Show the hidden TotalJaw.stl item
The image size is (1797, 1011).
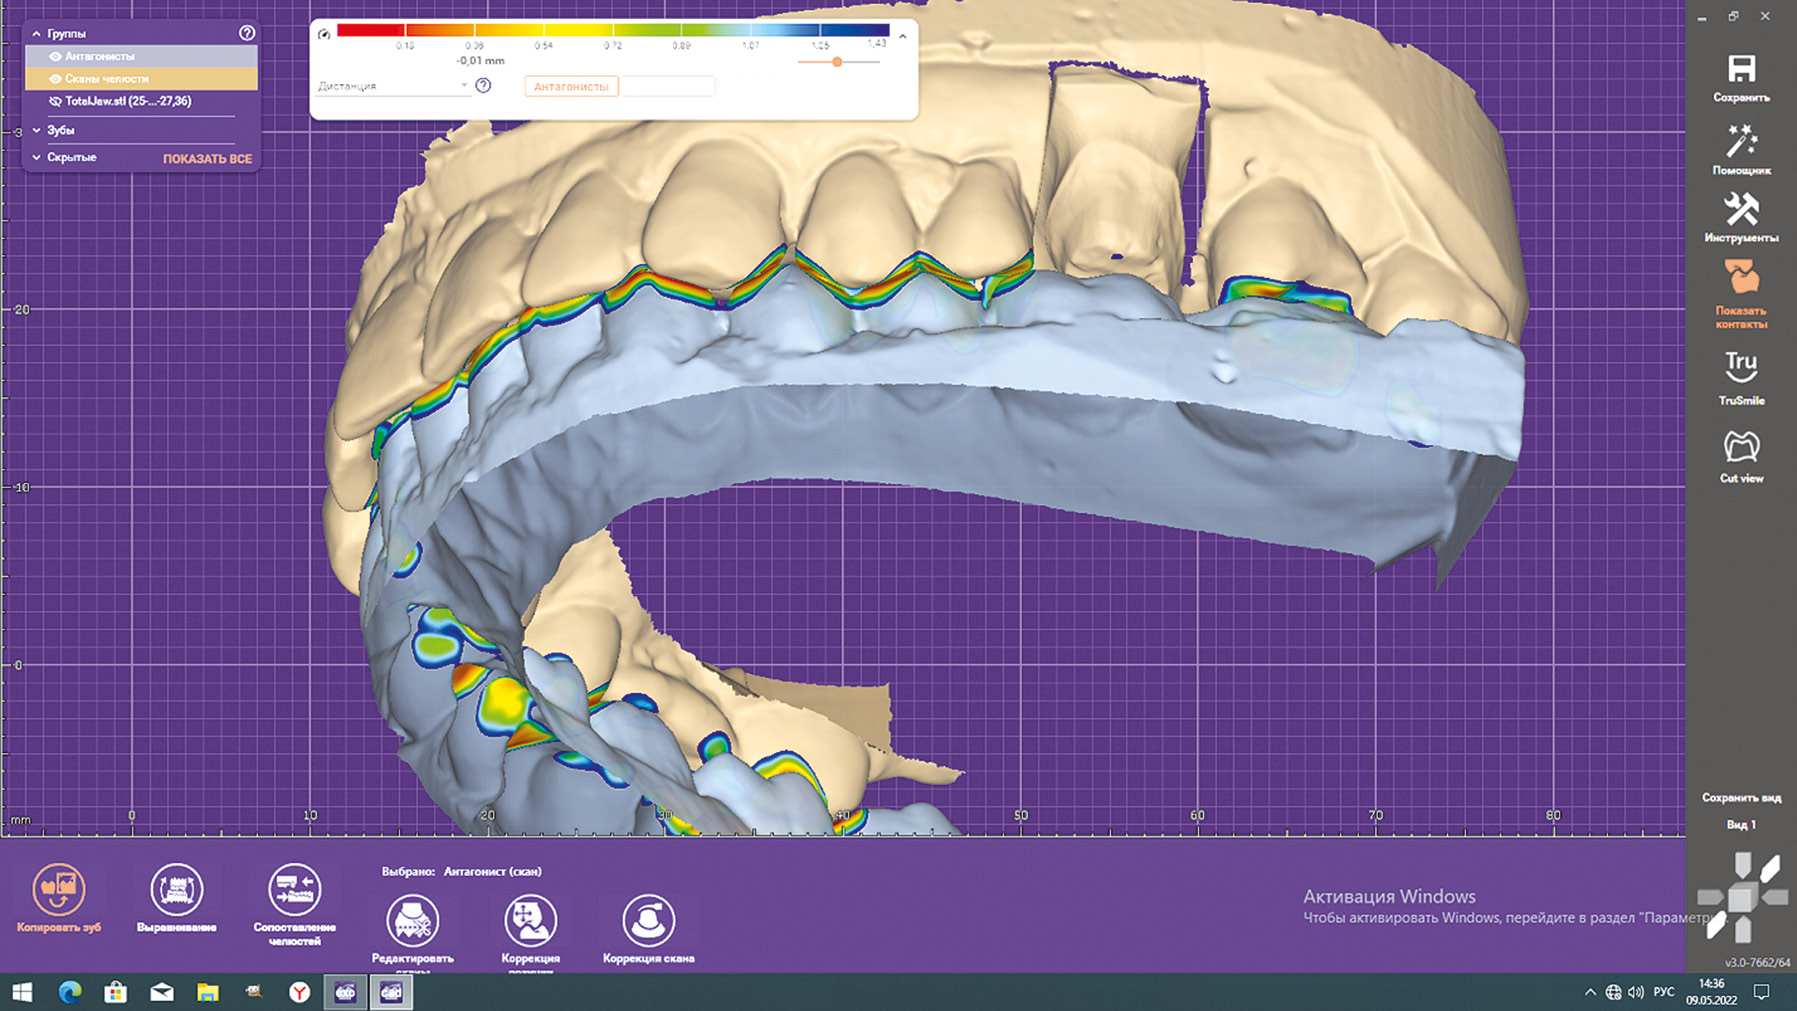point(56,101)
